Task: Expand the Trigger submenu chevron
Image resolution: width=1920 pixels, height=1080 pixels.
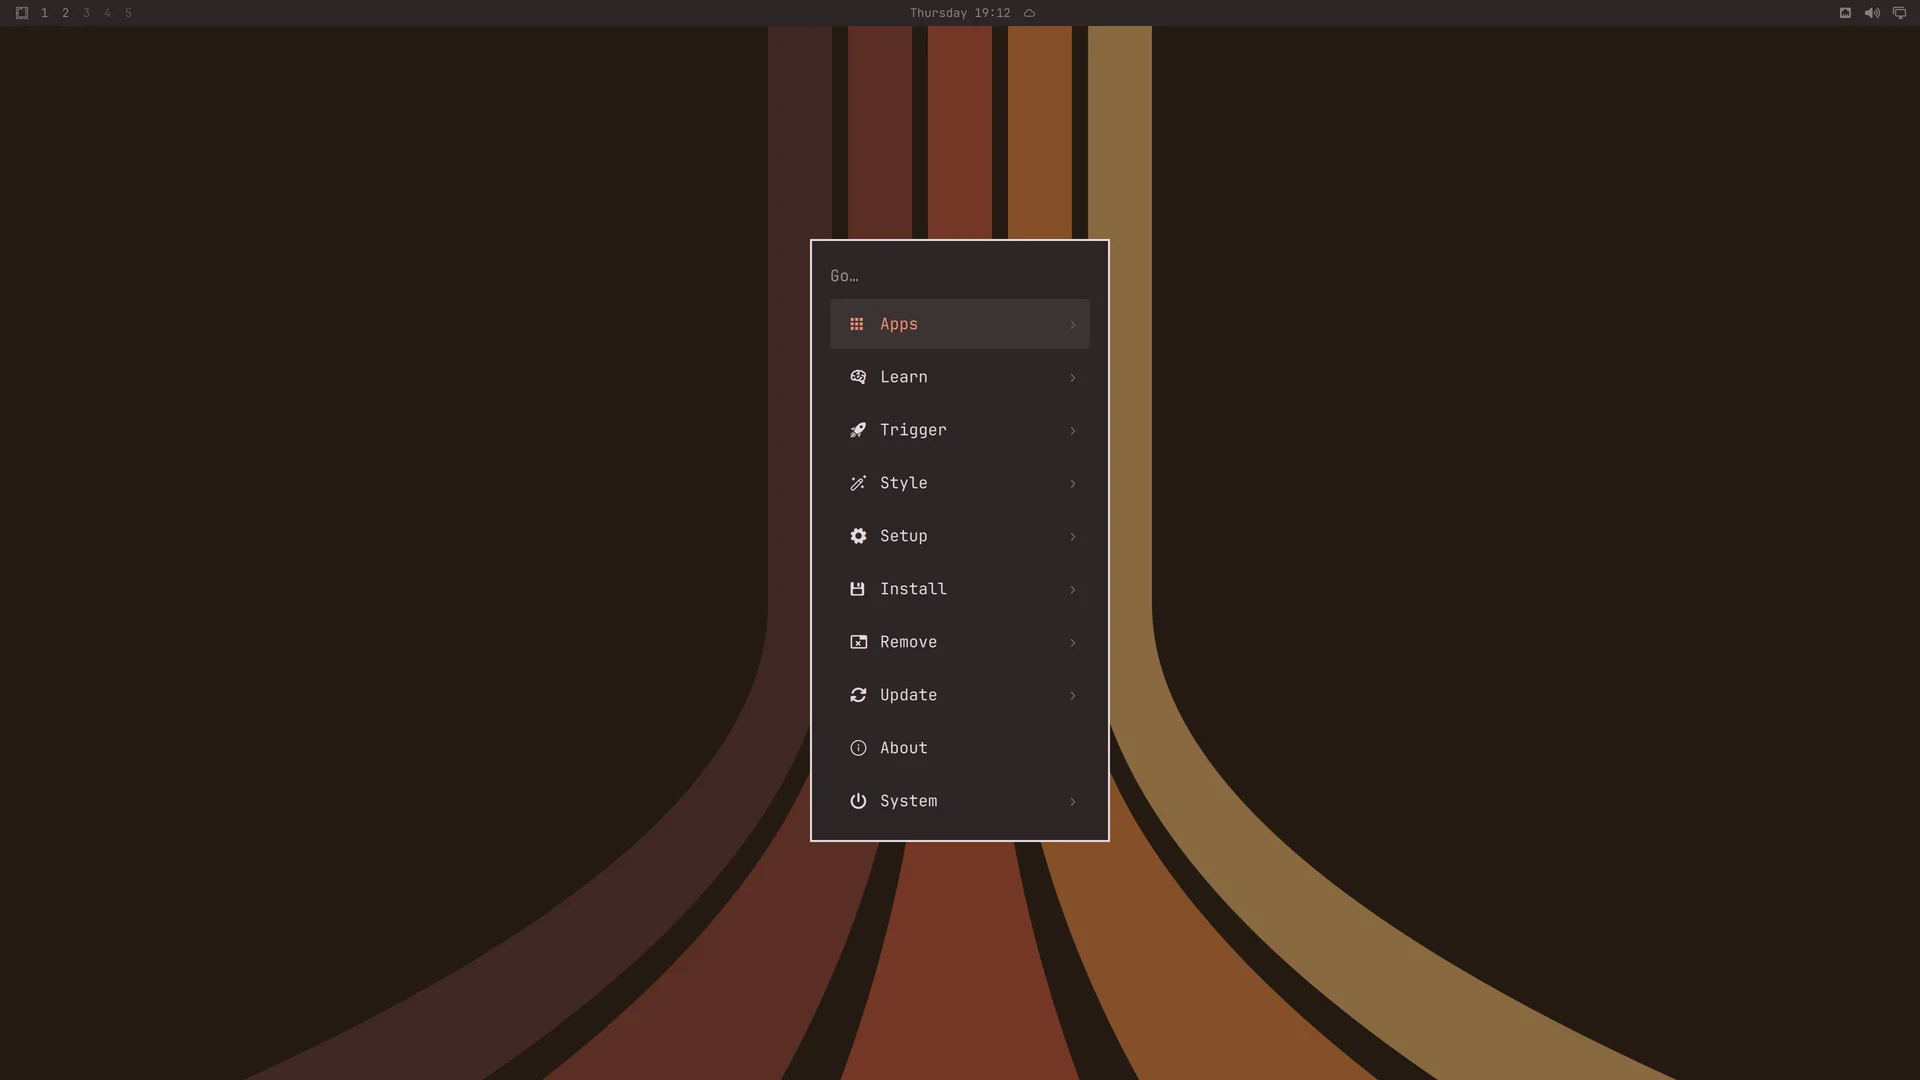Action: click(x=1073, y=430)
